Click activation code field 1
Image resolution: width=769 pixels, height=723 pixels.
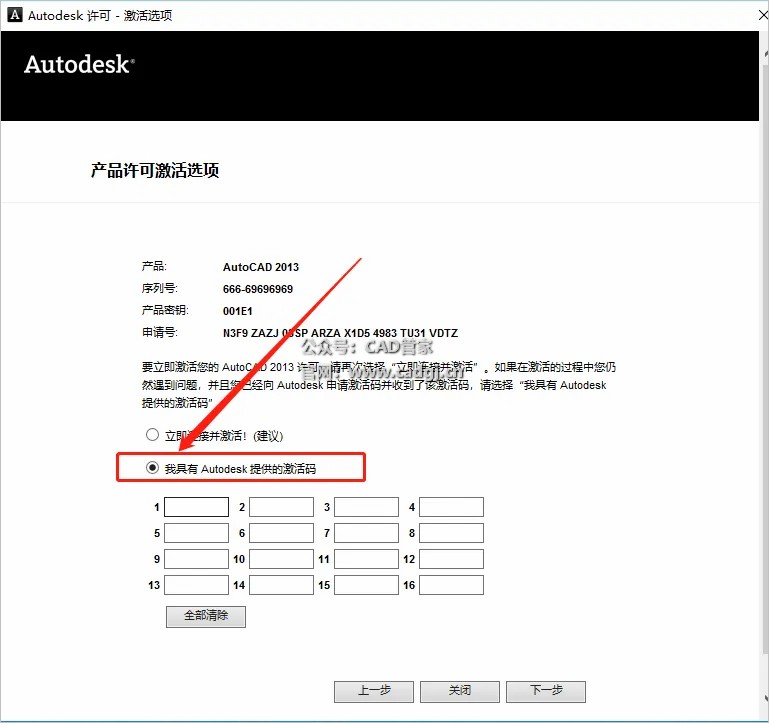pos(196,507)
